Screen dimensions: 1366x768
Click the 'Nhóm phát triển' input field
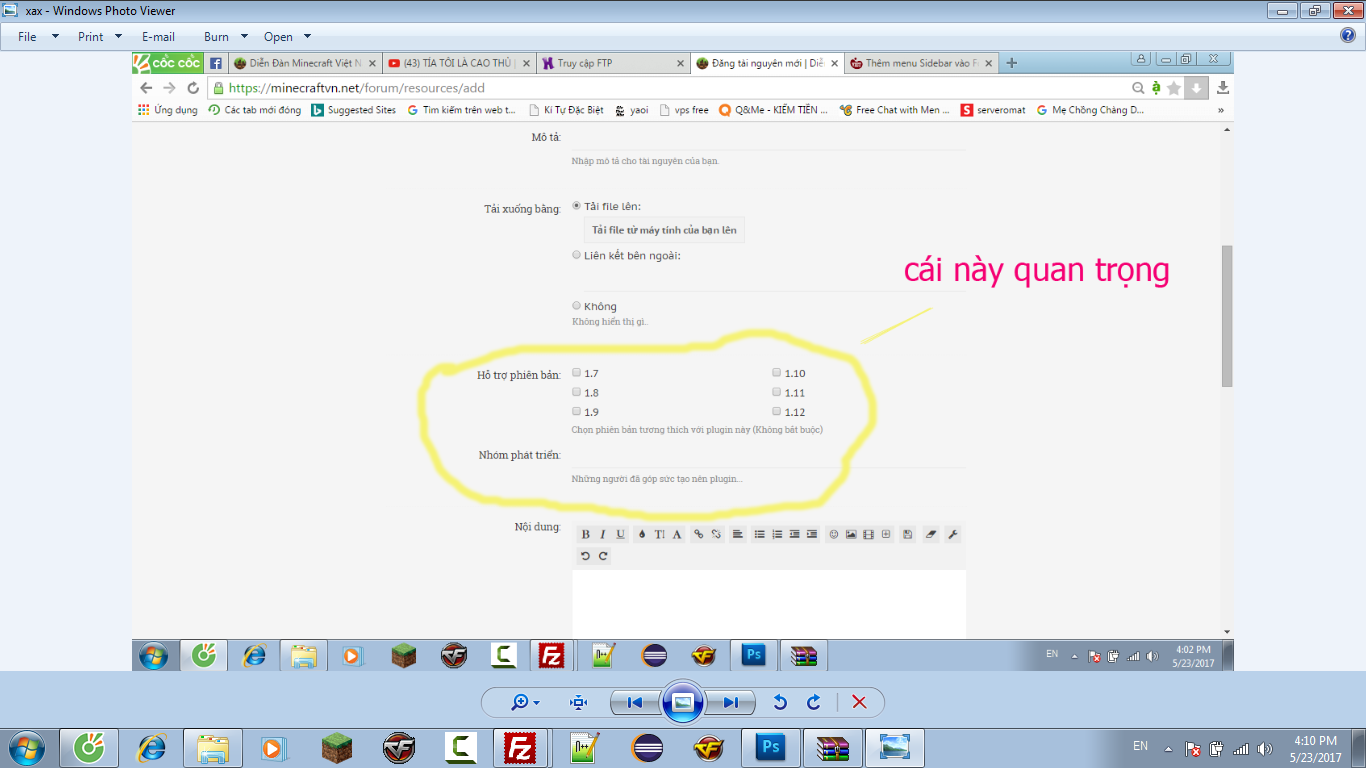[x=768, y=456]
